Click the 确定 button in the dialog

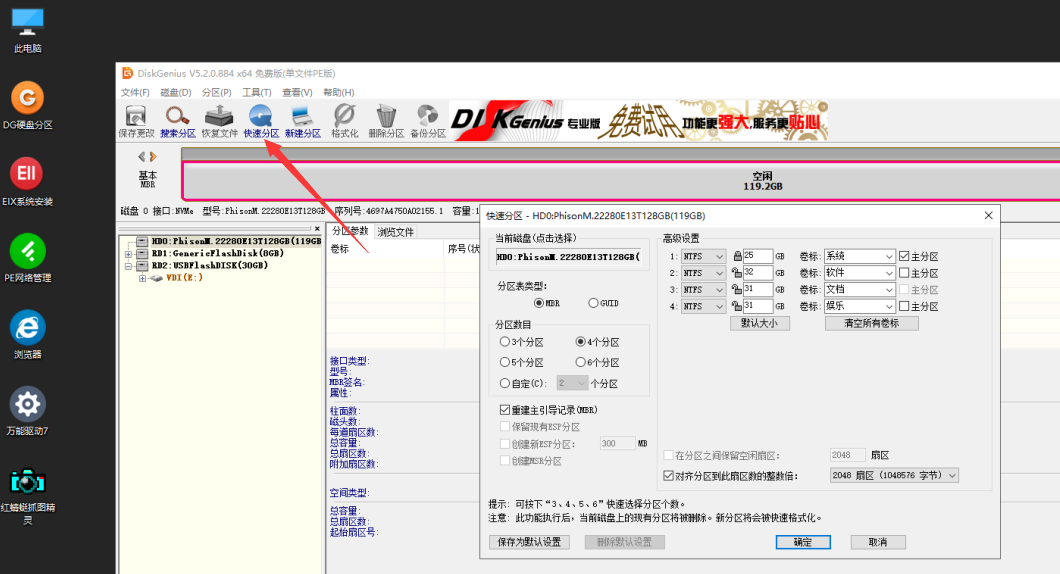tap(803, 542)
